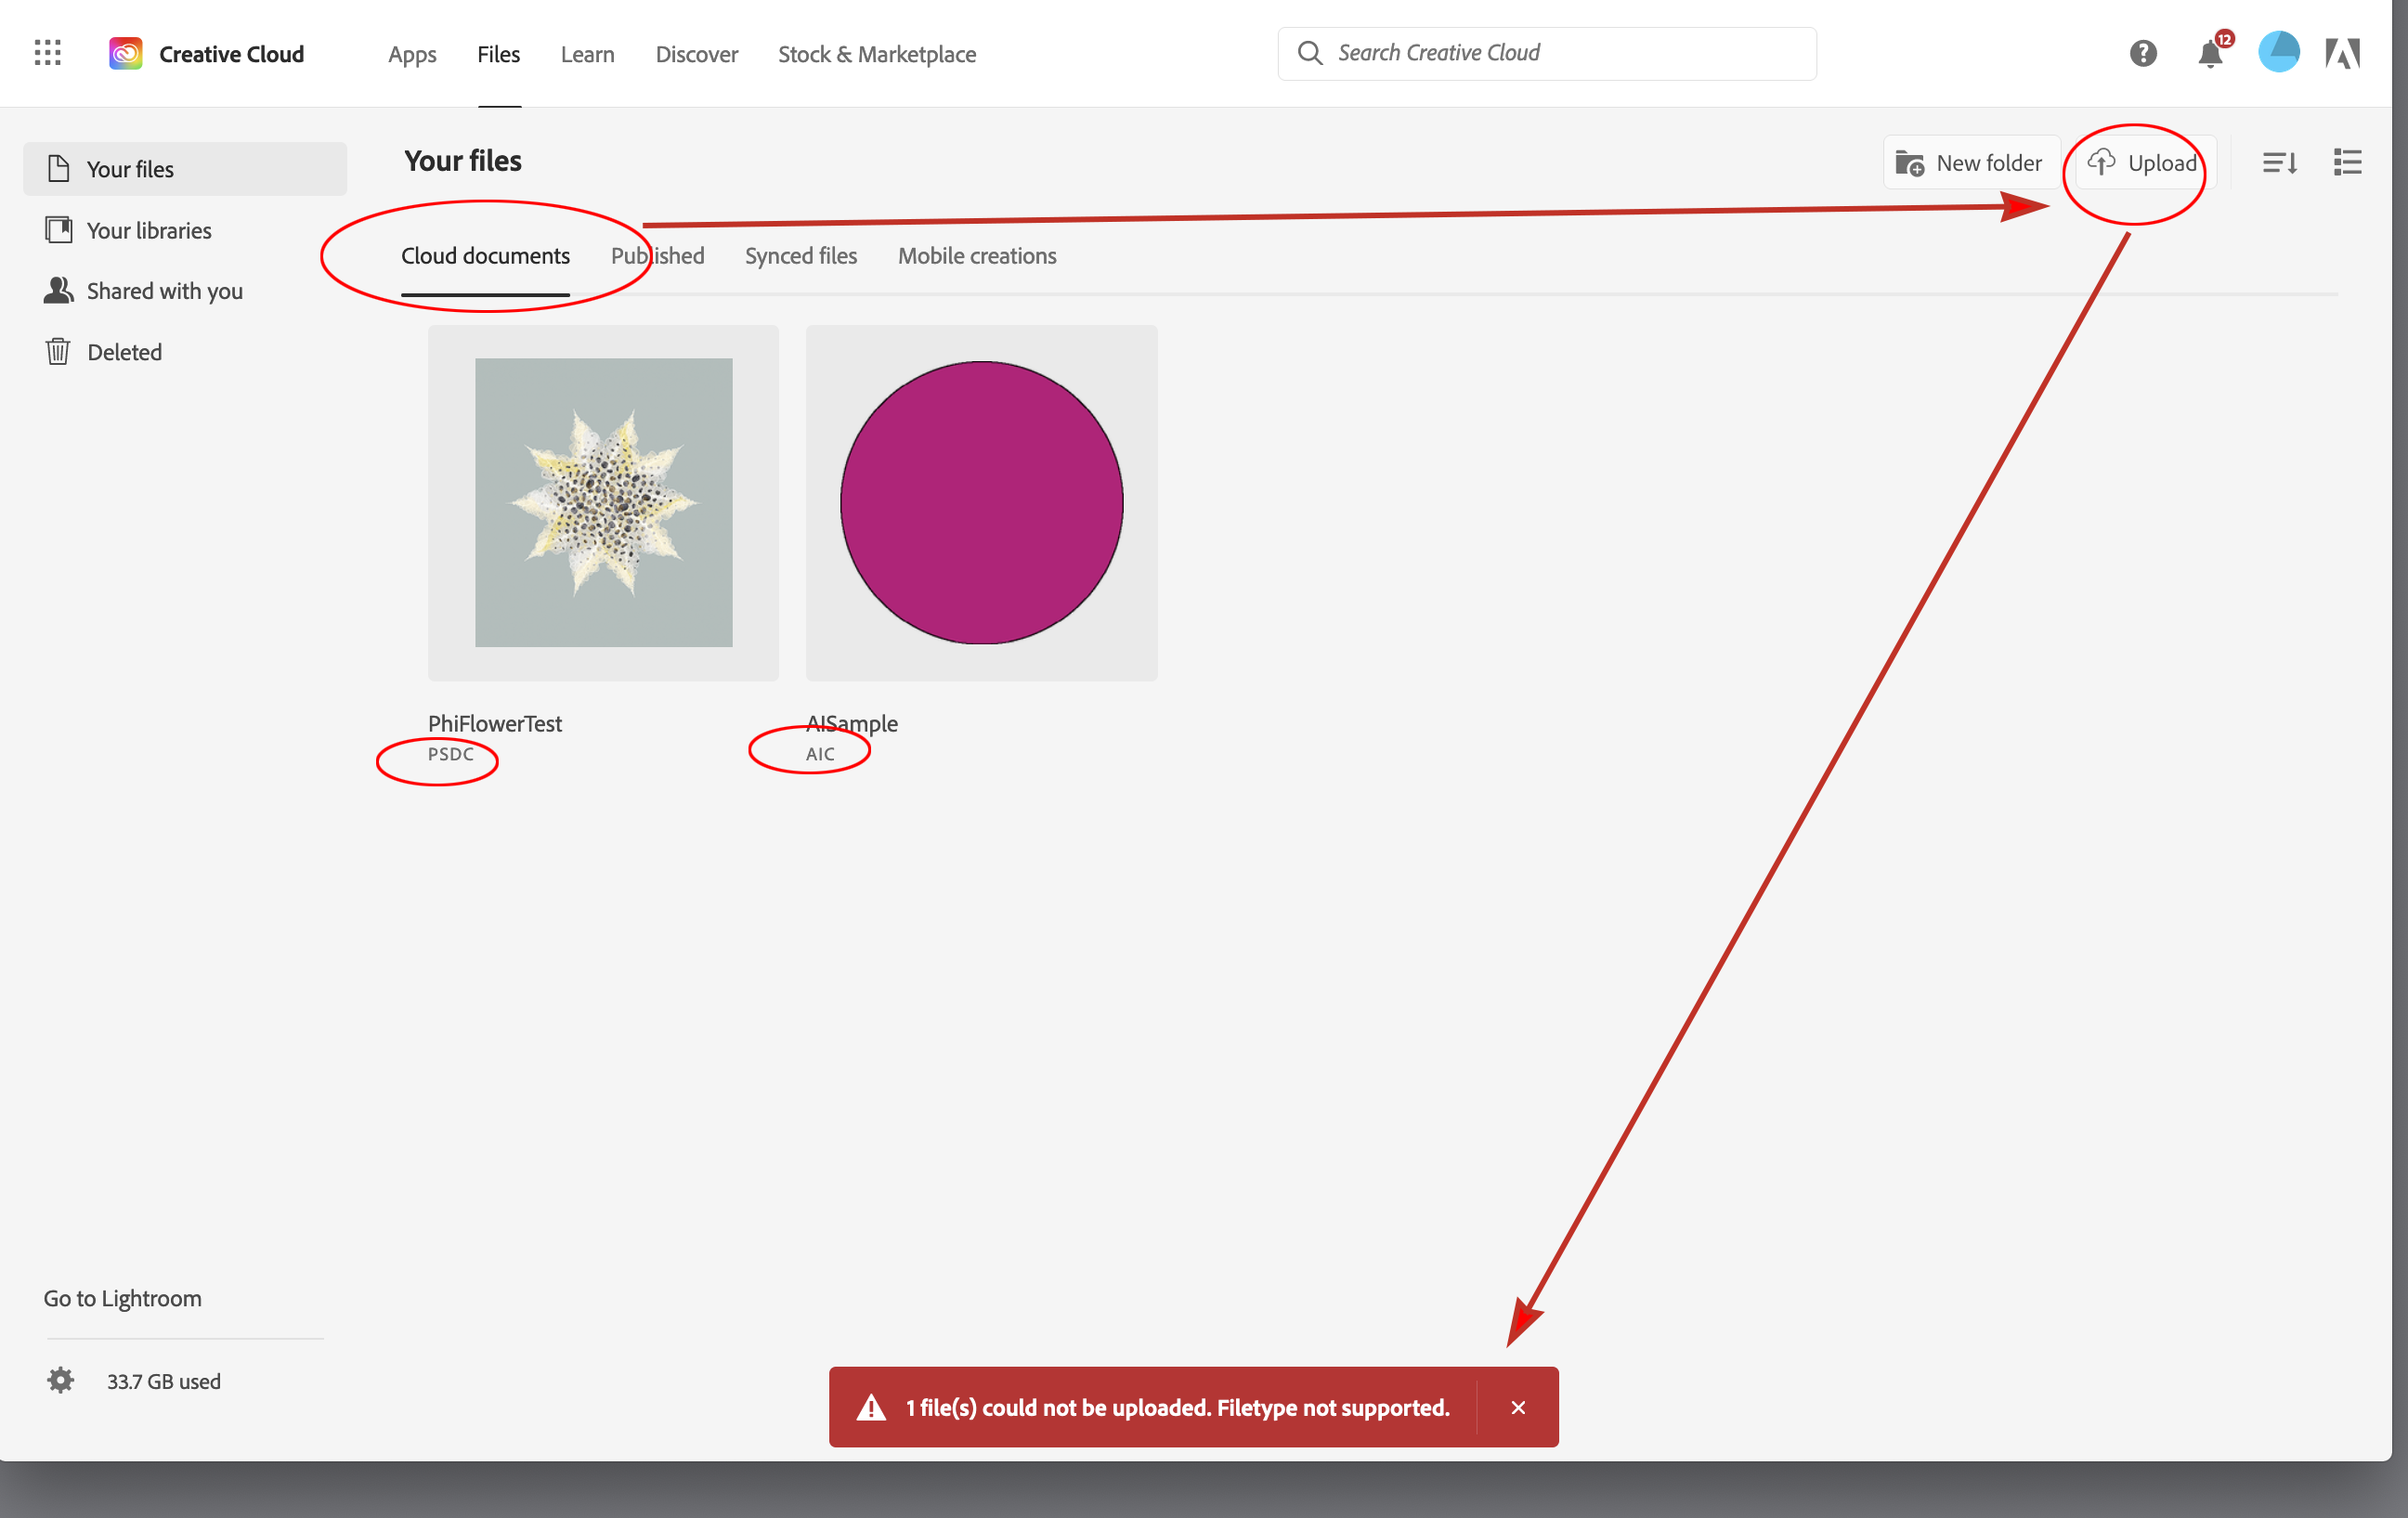Click the notifications bell icon
2408x1518 pixels.
(x=2206, y=53)
